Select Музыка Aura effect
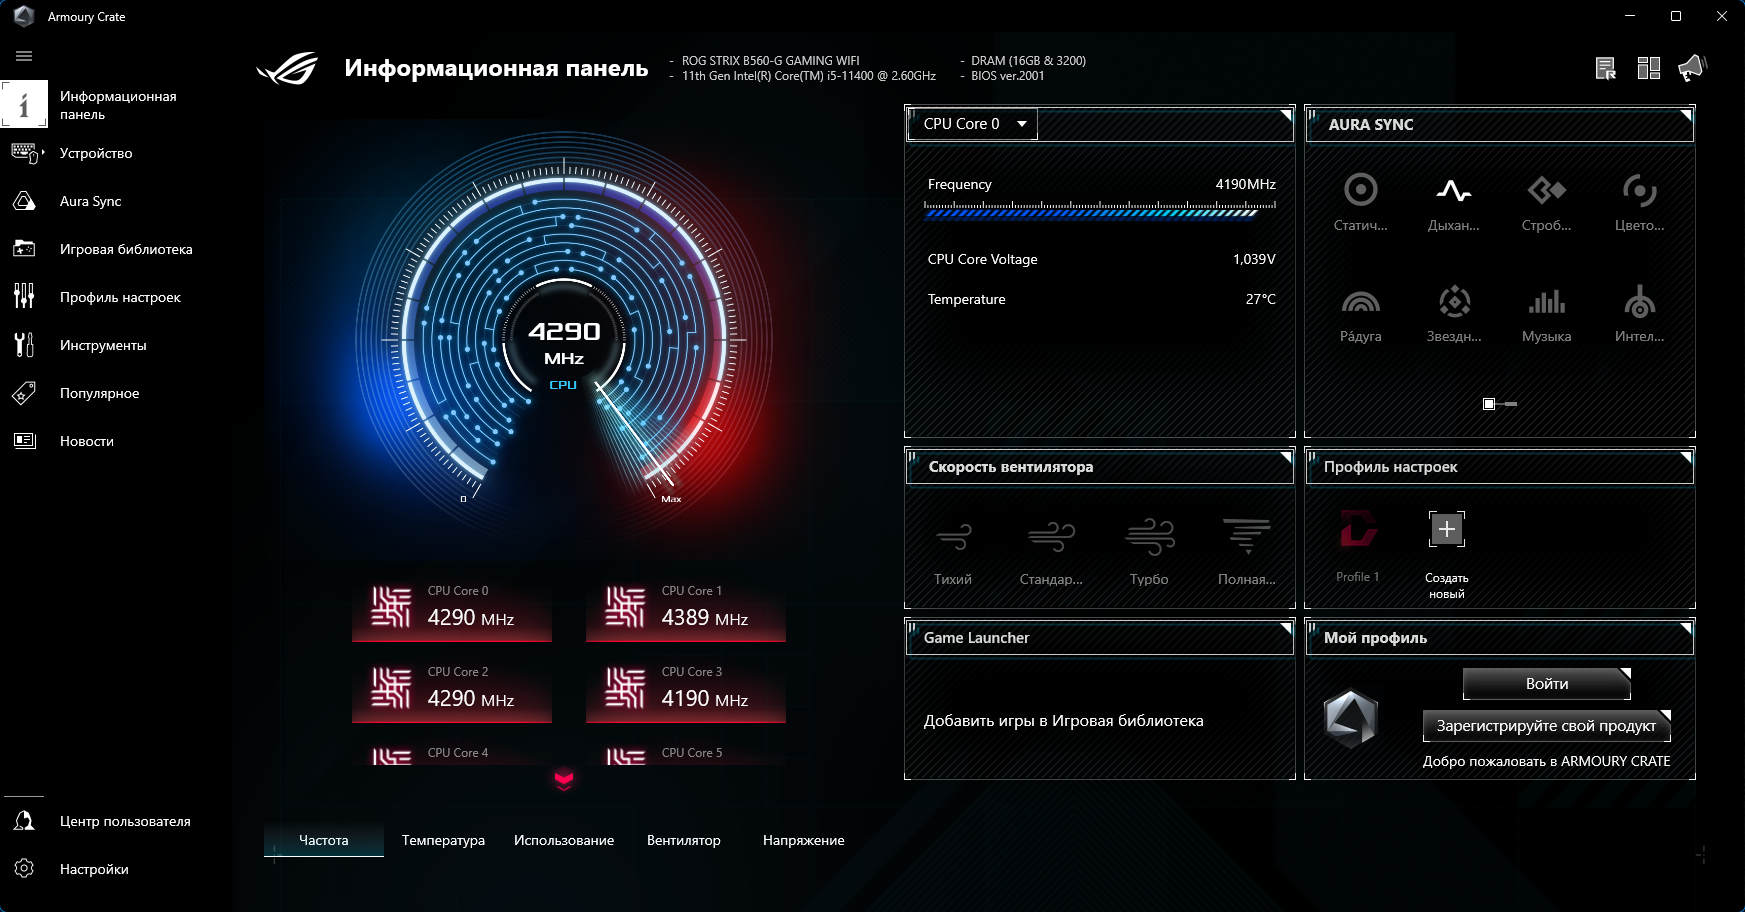 1547,313
